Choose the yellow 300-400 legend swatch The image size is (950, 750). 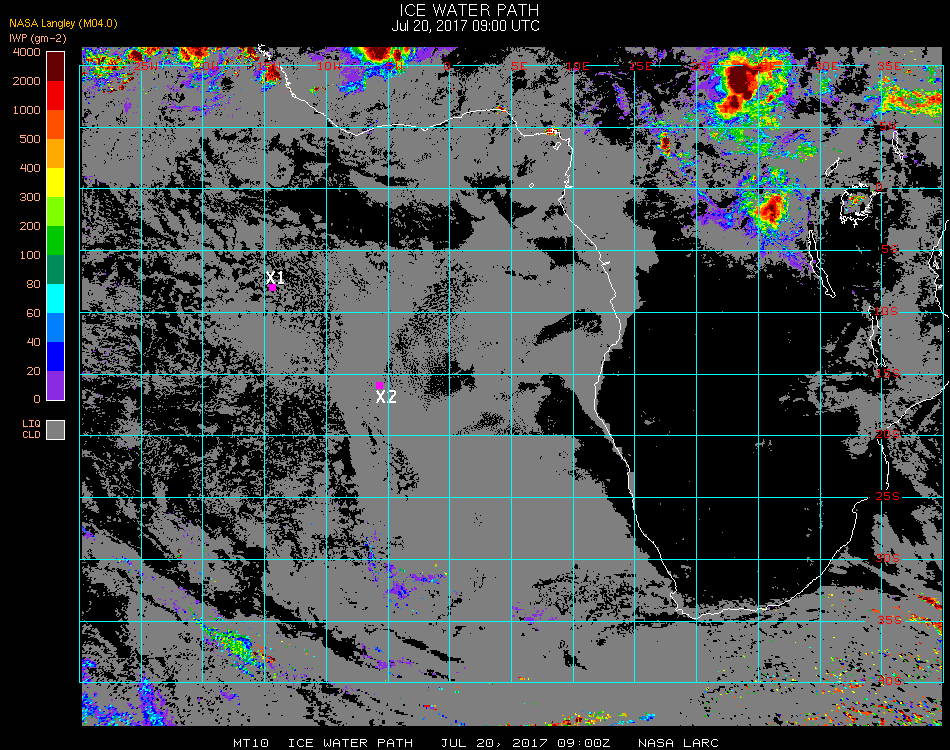coord(56,183)
